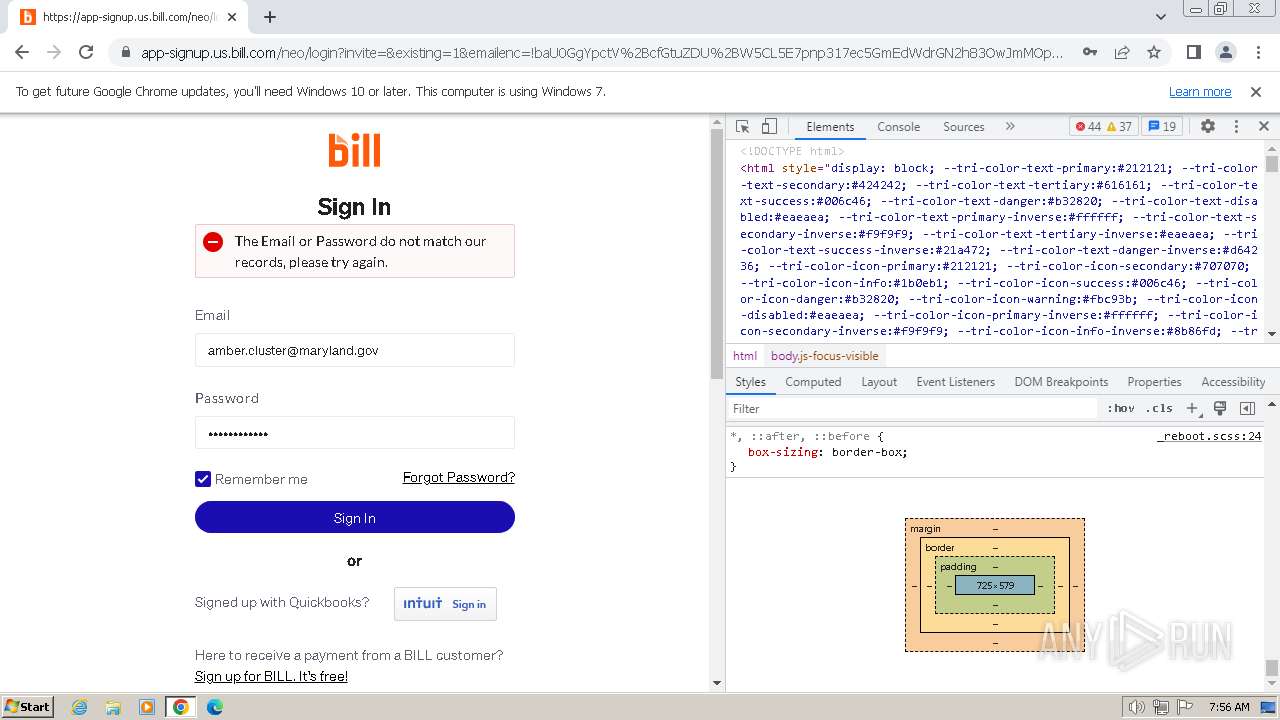This screenshot has height=720, width=1280.
Task: Switch to the Elements tab
Action: (830, 127)
